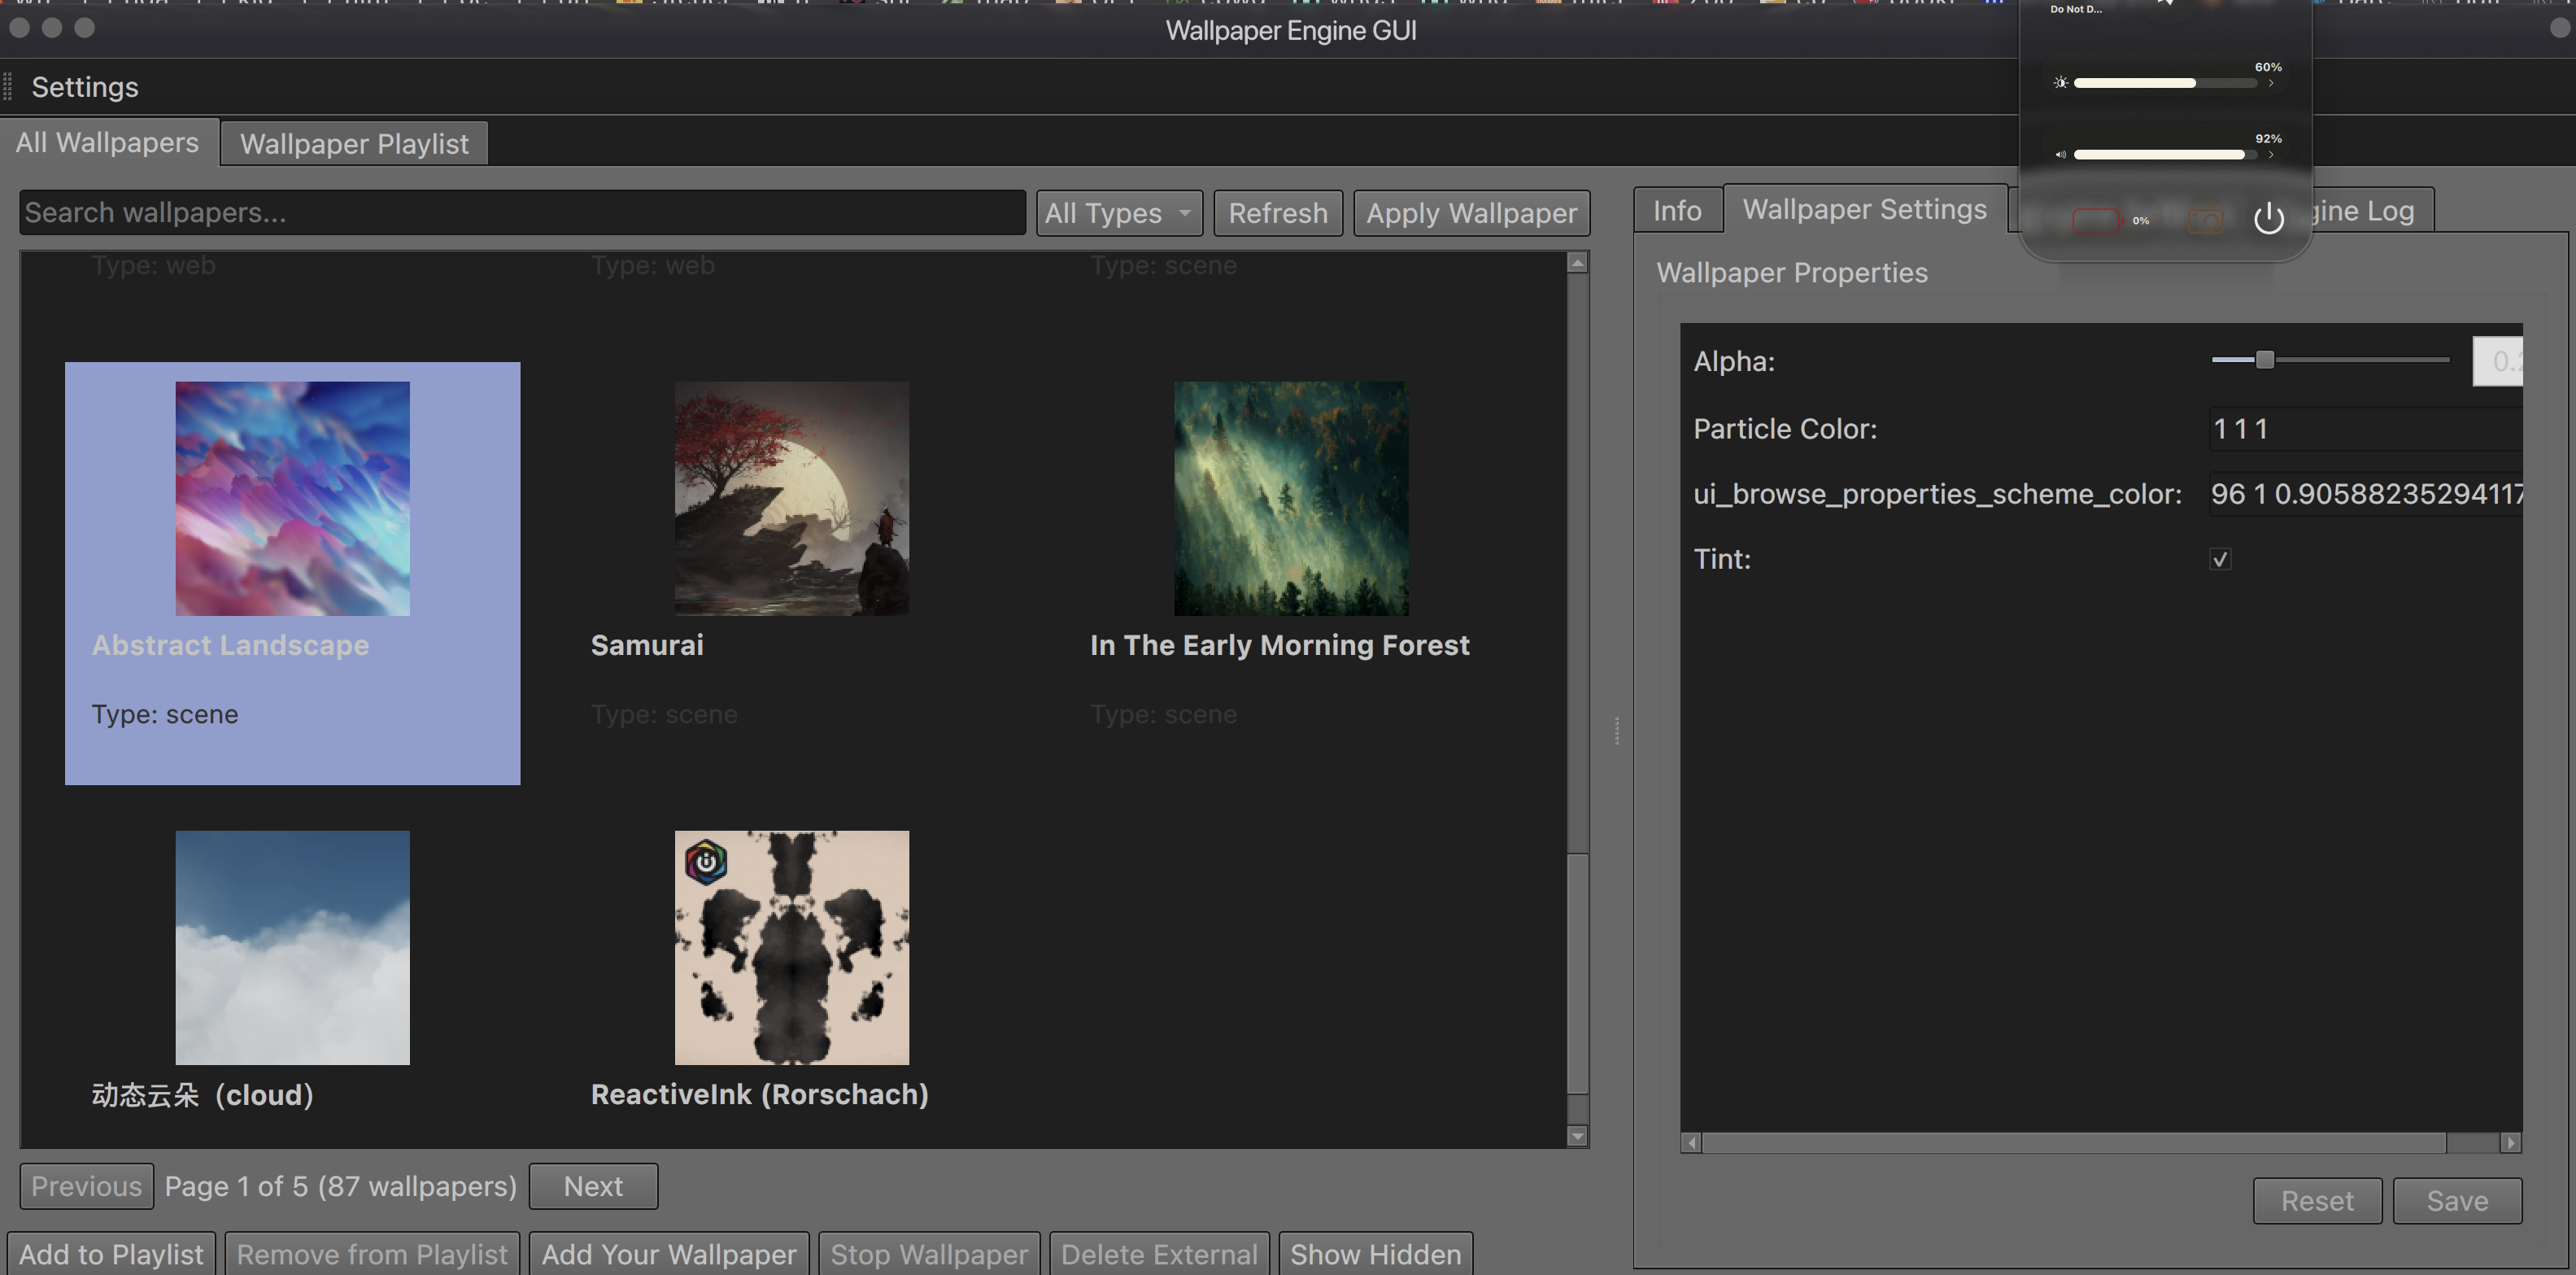Click Remove from Playlist button
This screenshot has width=2576, height=1275.
click(x=372, y=1254)
